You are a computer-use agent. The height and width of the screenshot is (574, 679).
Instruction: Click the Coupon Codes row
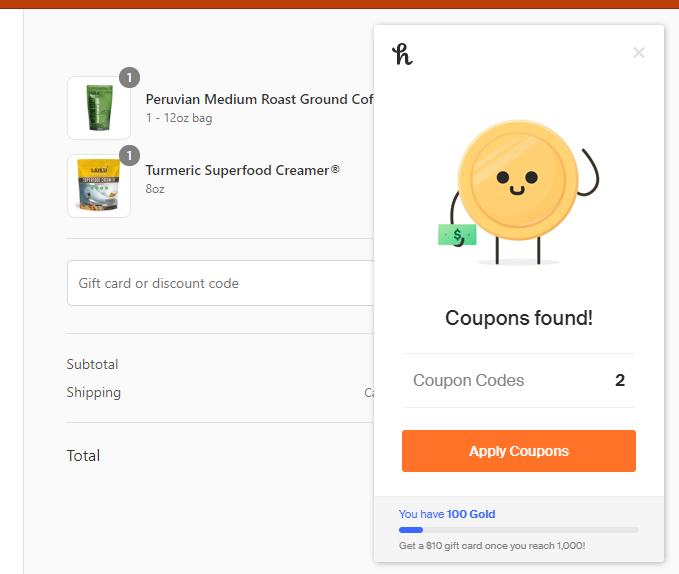[x=519, y=380]
